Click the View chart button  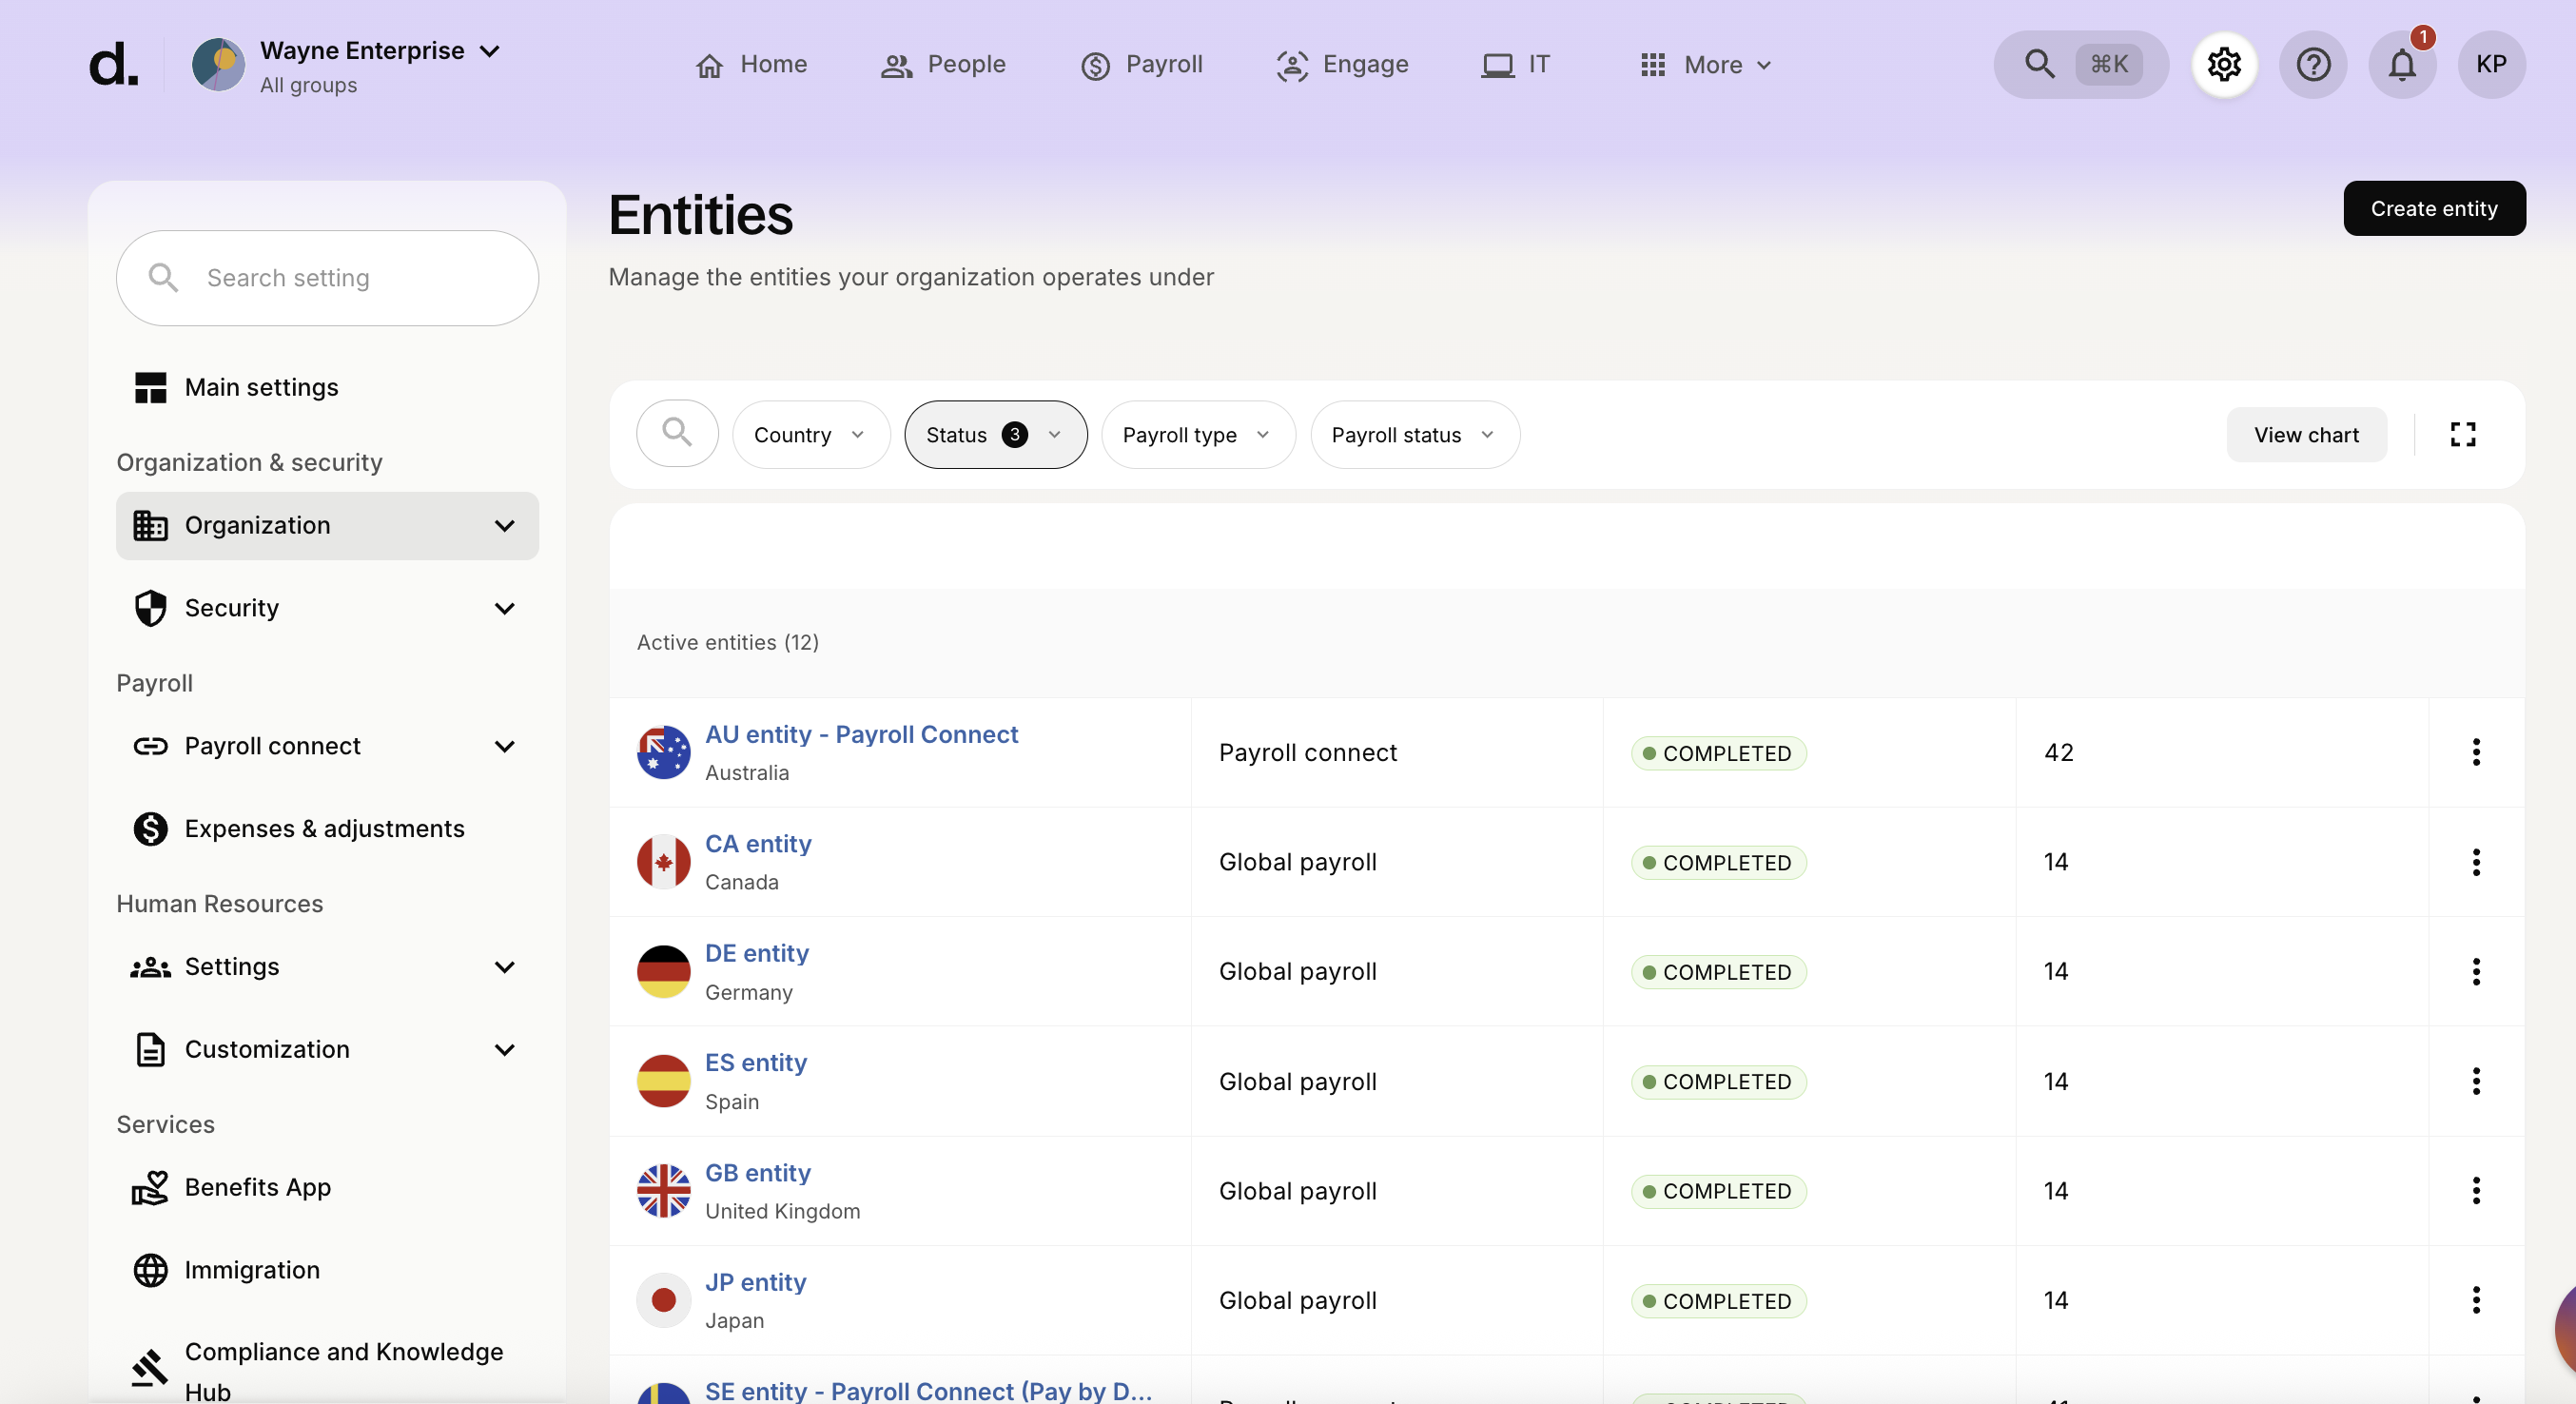(x=2305, y=434)
